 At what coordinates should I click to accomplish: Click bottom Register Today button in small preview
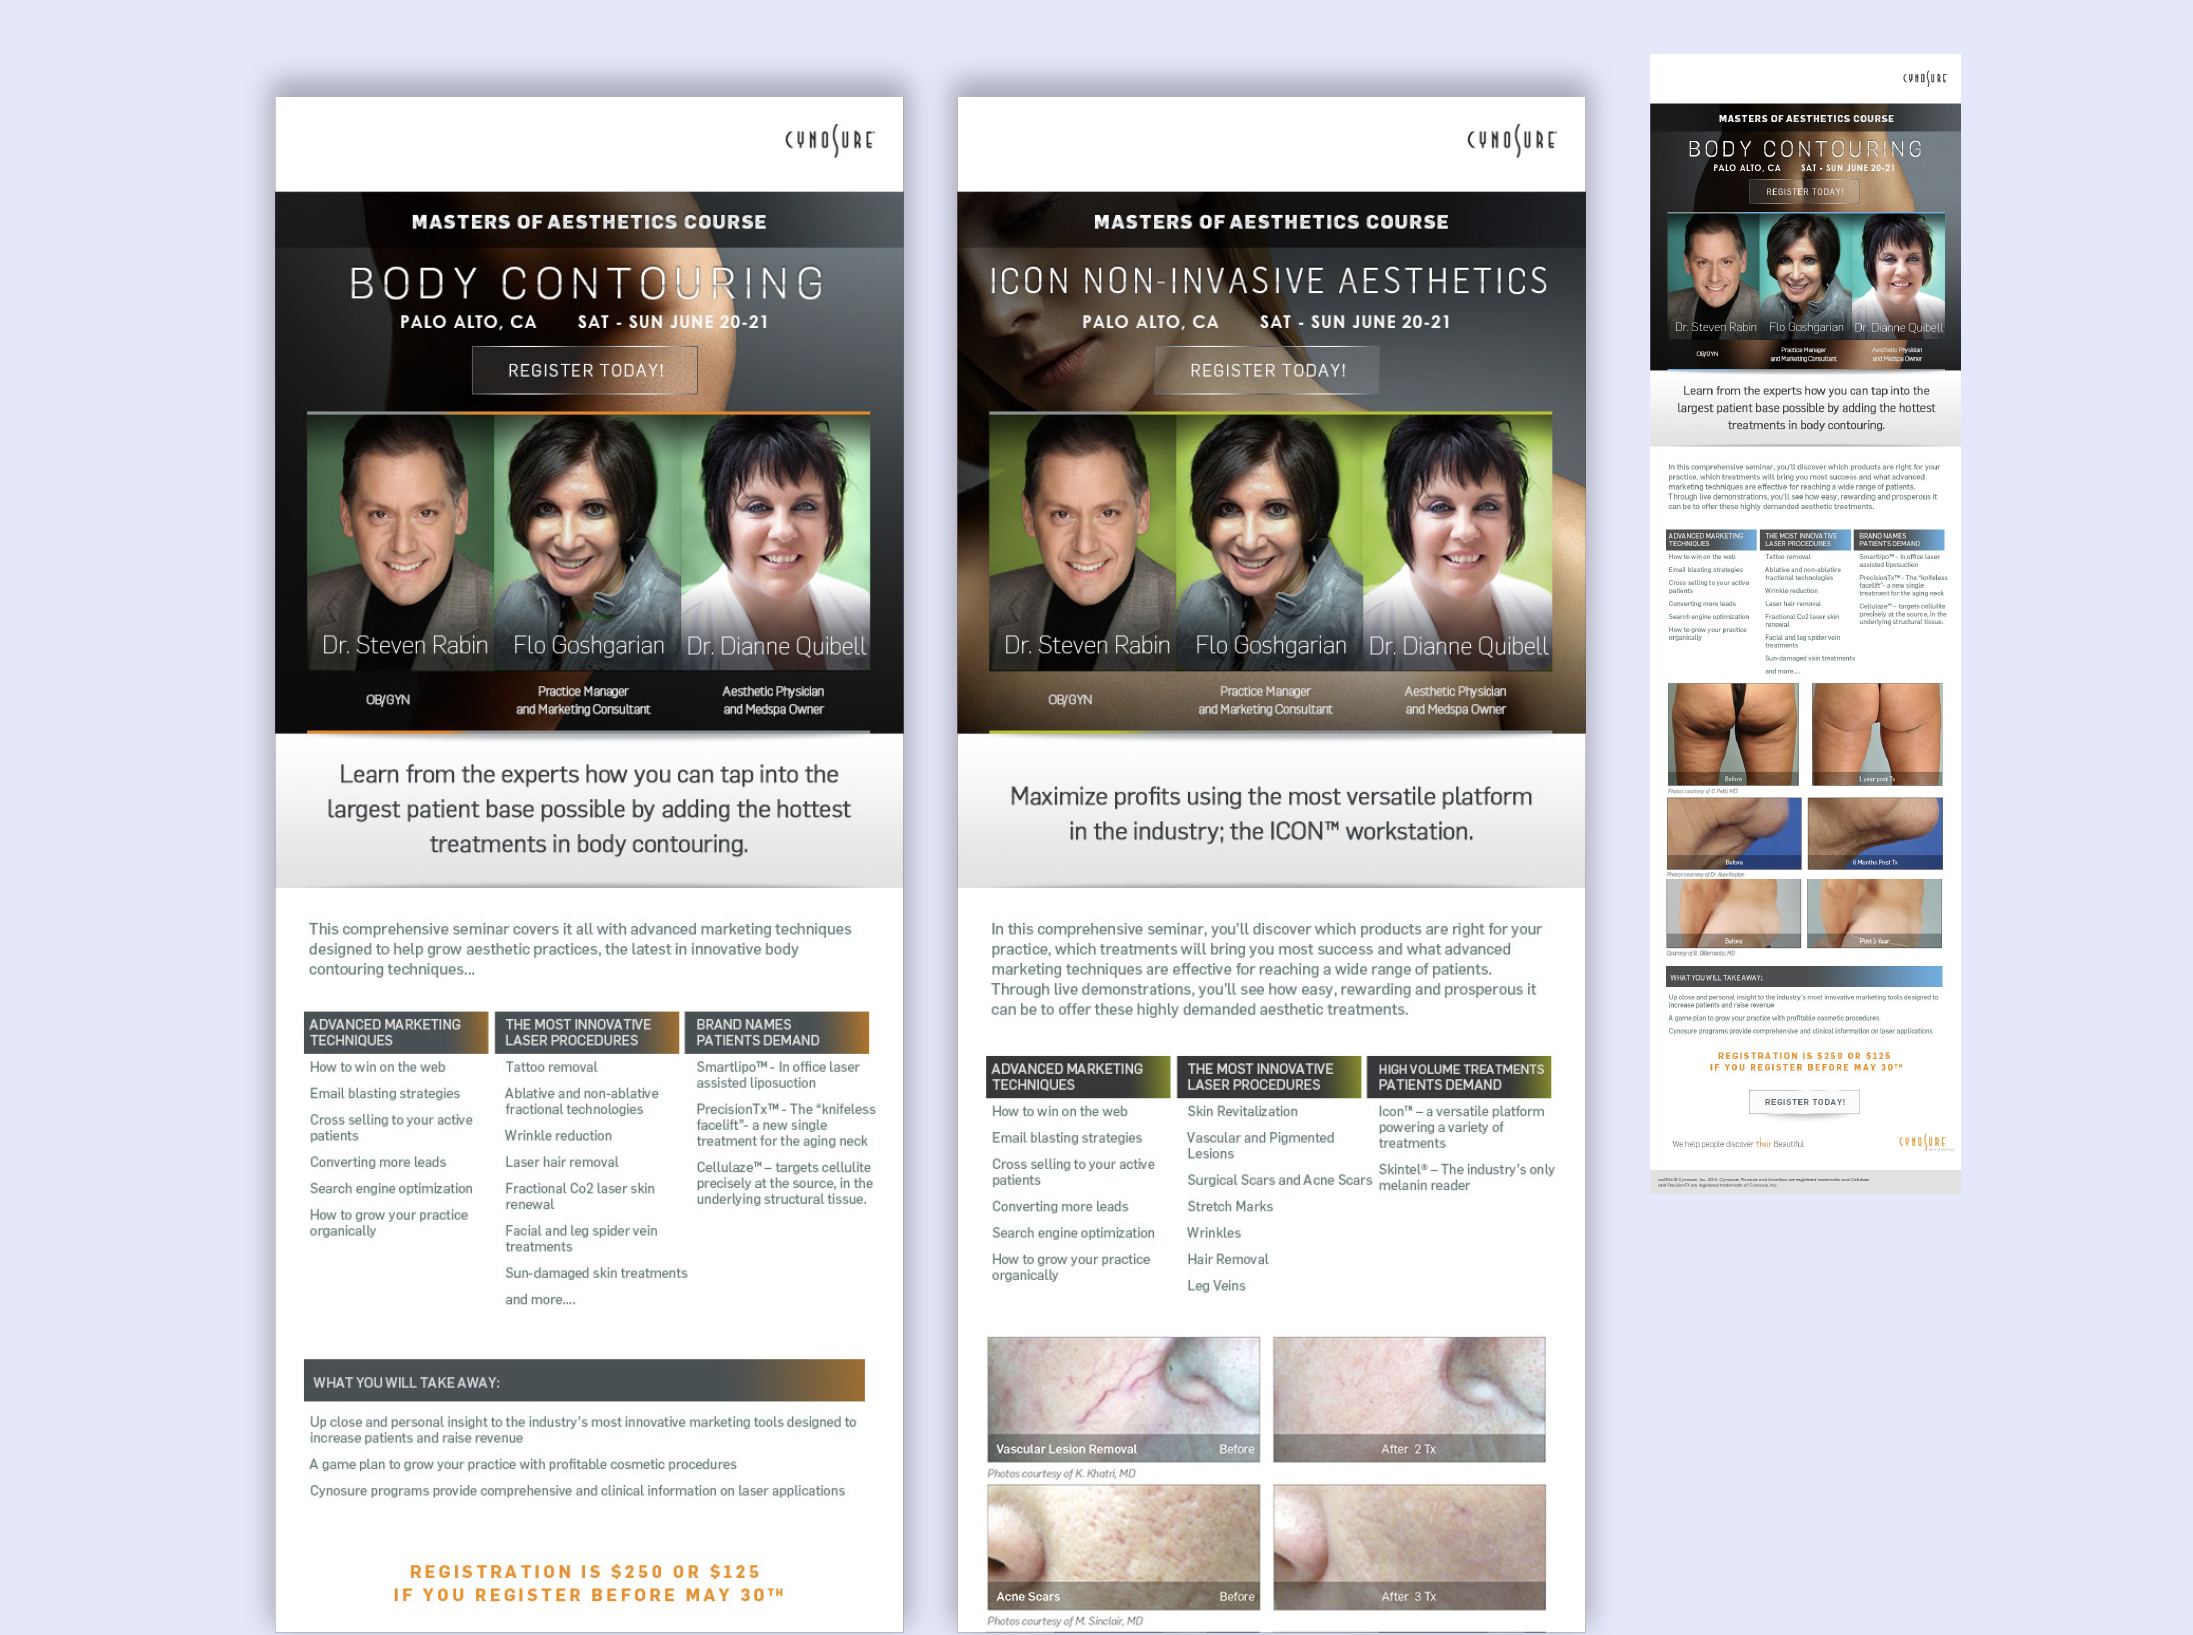click(1804, 1102)
